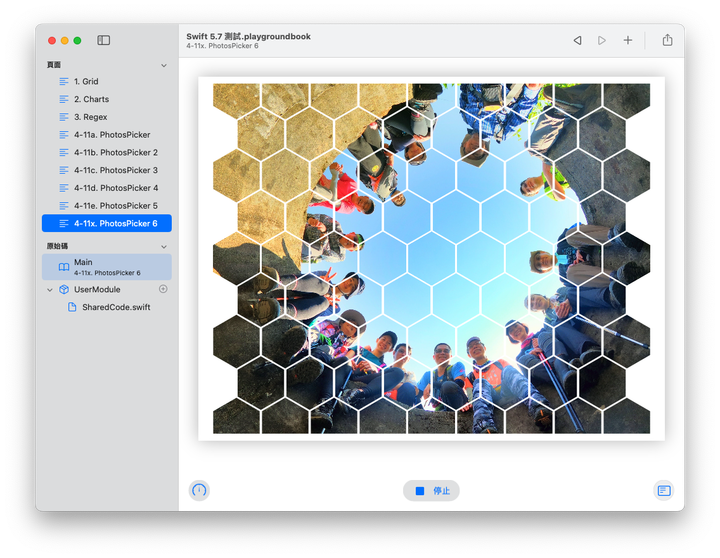Select 4-11c. PhotosPicker 3 page

click(x=107, y=170)
